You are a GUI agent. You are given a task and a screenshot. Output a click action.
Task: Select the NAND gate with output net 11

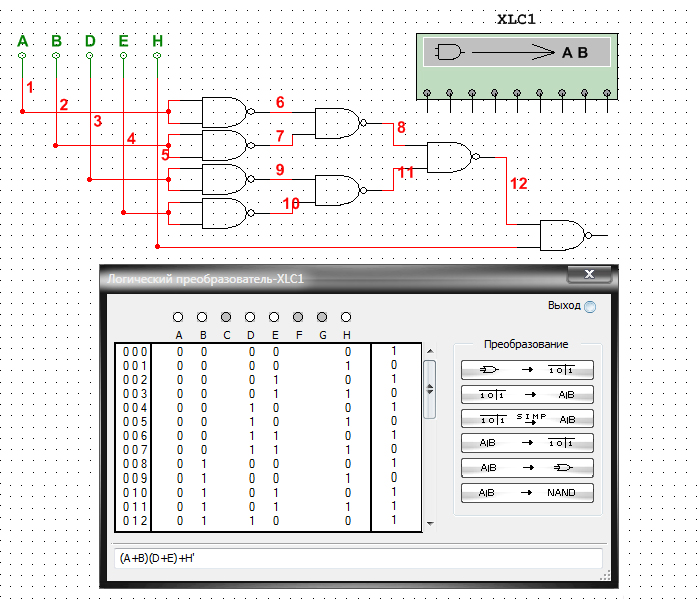pyautogui.click(x=339, y=191)
